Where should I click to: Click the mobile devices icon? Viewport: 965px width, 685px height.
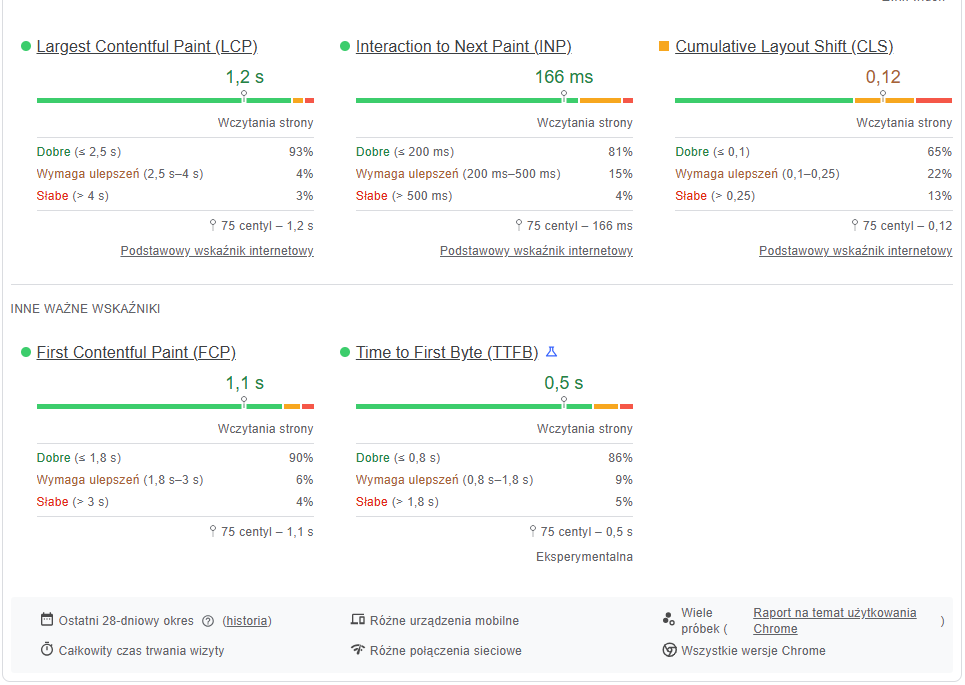click(358, 620)
